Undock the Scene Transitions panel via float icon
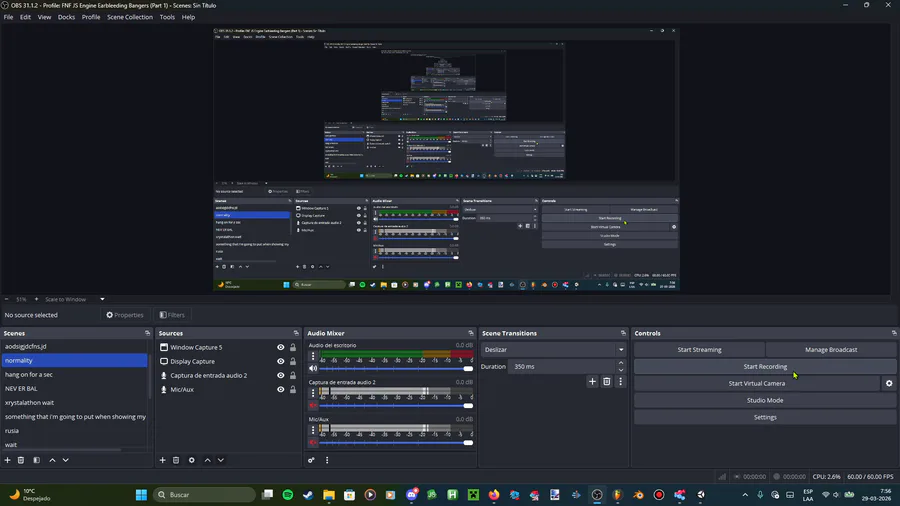Image resolution: width=900 pixels, height=506 pixels. click(623, 333)
